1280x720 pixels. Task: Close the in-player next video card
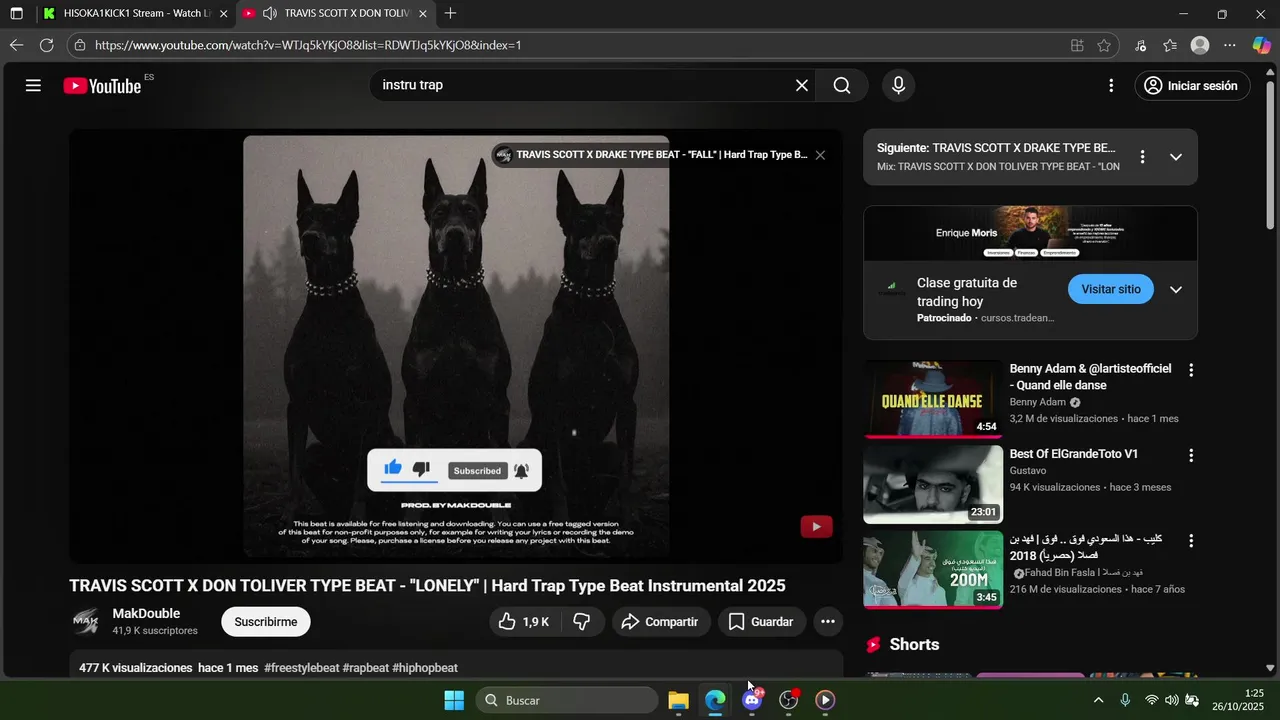click(x=820, y=155)
